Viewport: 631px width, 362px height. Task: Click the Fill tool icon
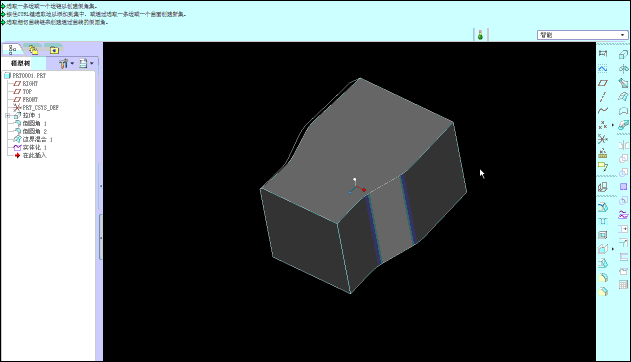(x=623, y=187)
